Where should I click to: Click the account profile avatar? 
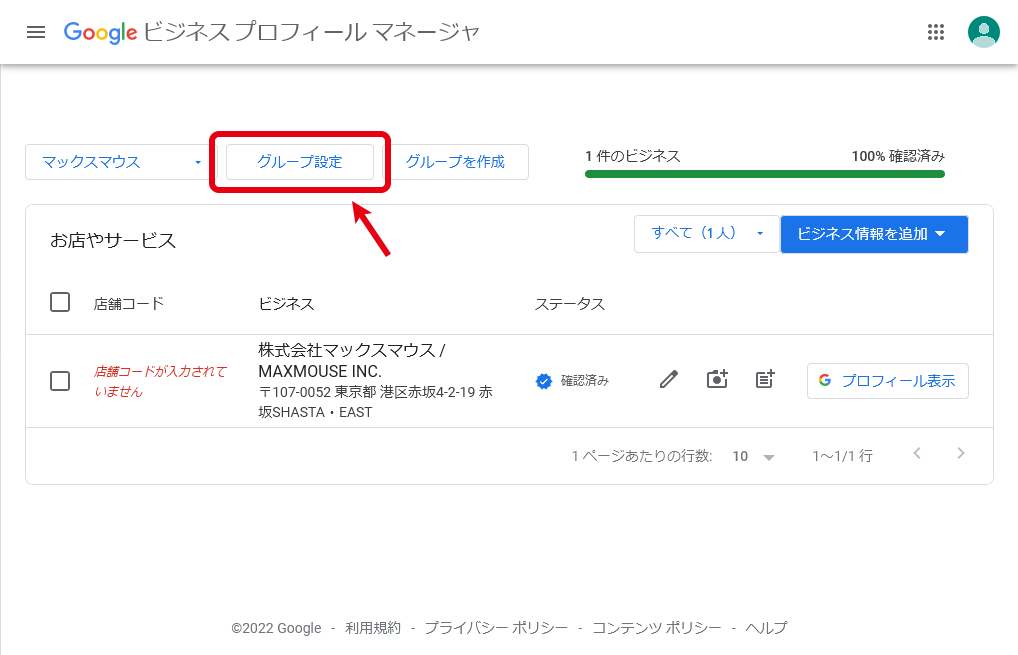tap(983, 32)
